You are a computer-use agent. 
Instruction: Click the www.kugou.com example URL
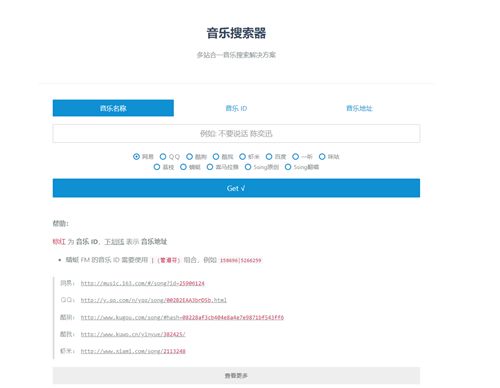182,317
